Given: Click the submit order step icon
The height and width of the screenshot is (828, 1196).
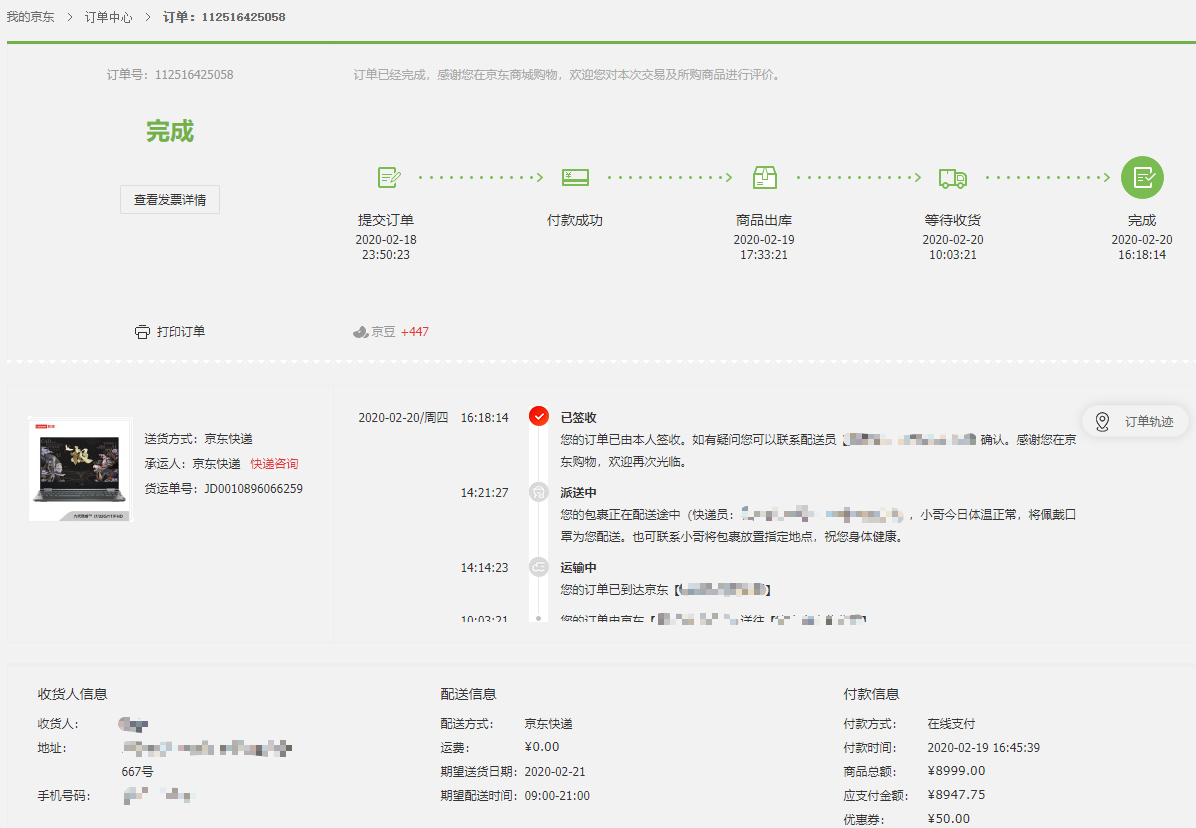Looking at the screenshot, I should pyautogui.click(x=389, y=178).
